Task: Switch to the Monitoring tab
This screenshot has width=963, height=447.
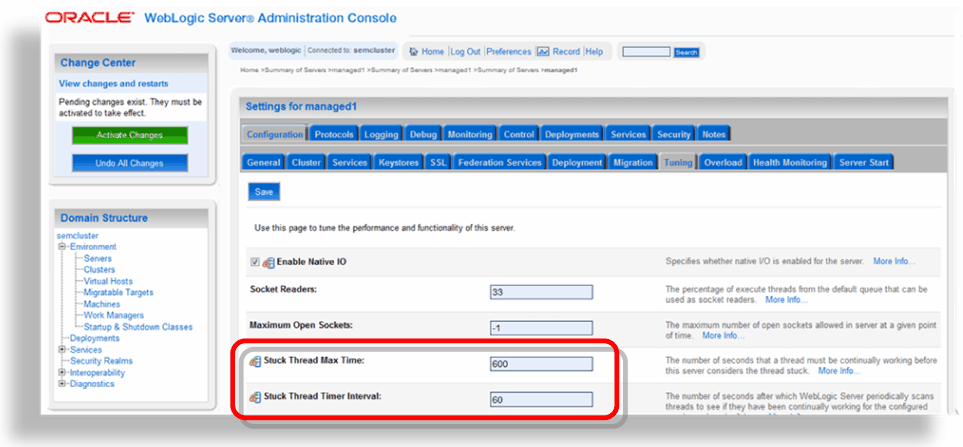Action: click(470, 134)
